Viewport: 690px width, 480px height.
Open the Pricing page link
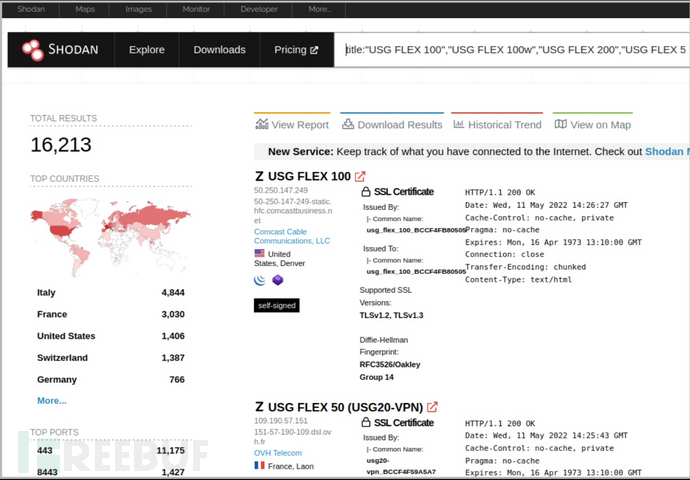point(295,50)
